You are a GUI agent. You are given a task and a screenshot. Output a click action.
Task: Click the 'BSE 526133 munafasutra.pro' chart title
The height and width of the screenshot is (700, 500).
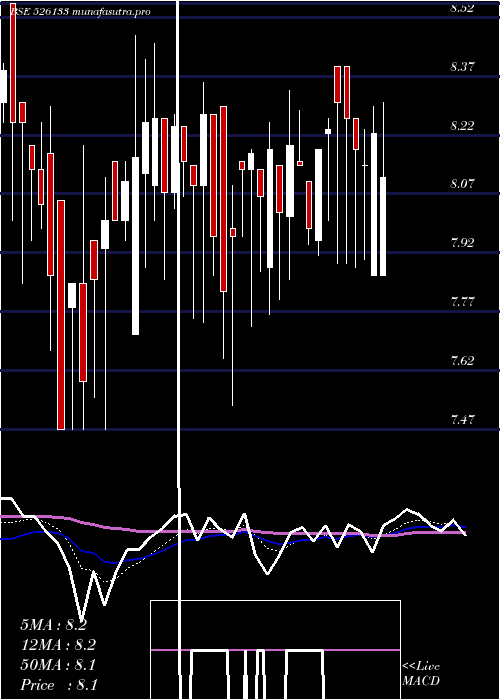[79, 12]
